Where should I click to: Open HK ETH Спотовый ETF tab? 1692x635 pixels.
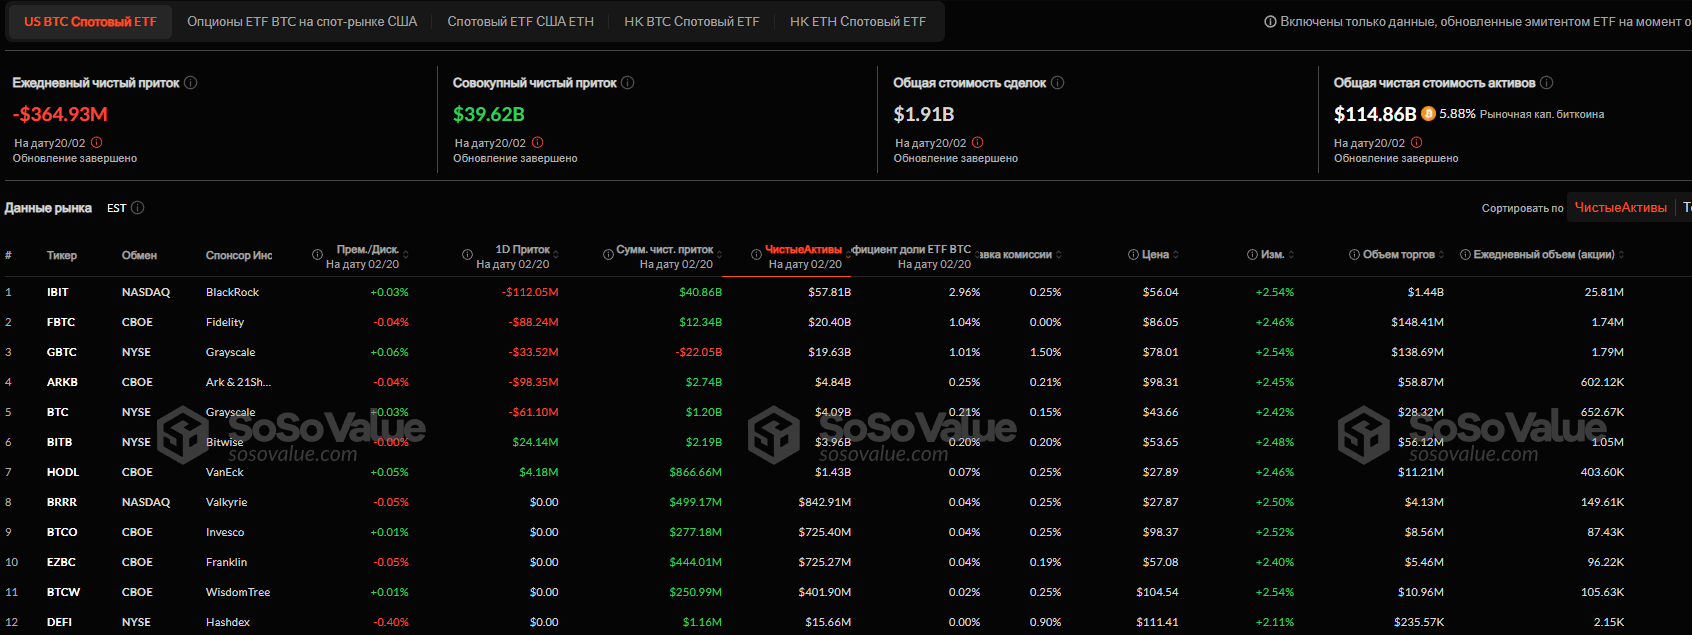(858, 21)
